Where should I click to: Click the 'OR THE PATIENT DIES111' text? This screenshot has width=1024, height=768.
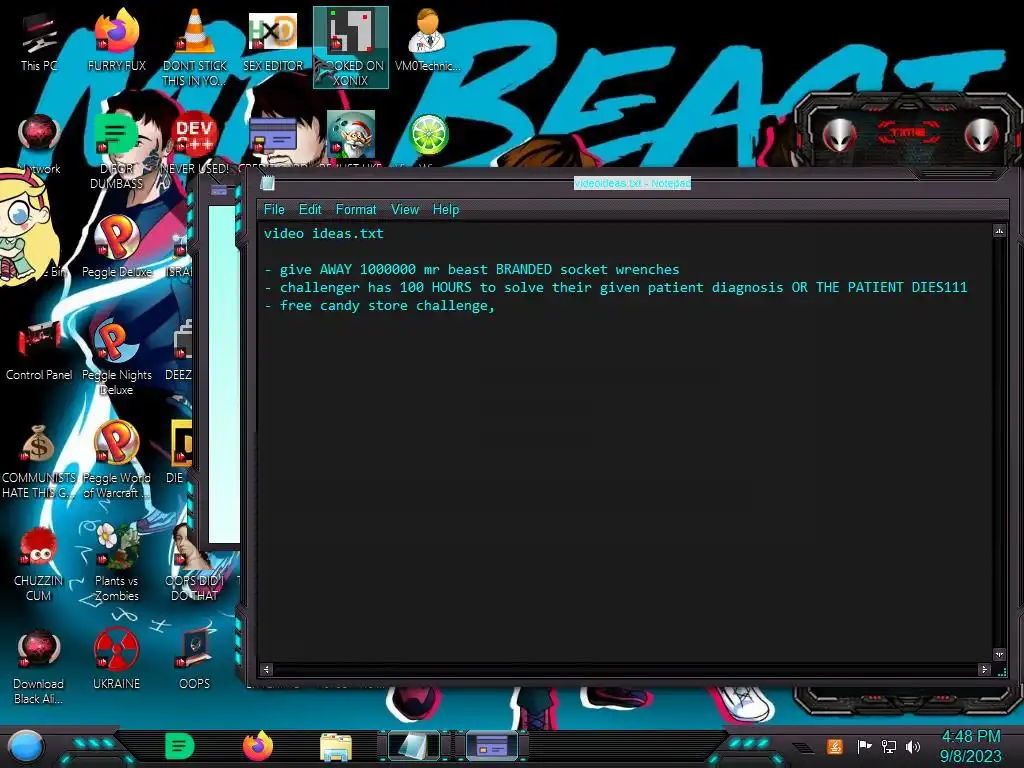[879, 287]
